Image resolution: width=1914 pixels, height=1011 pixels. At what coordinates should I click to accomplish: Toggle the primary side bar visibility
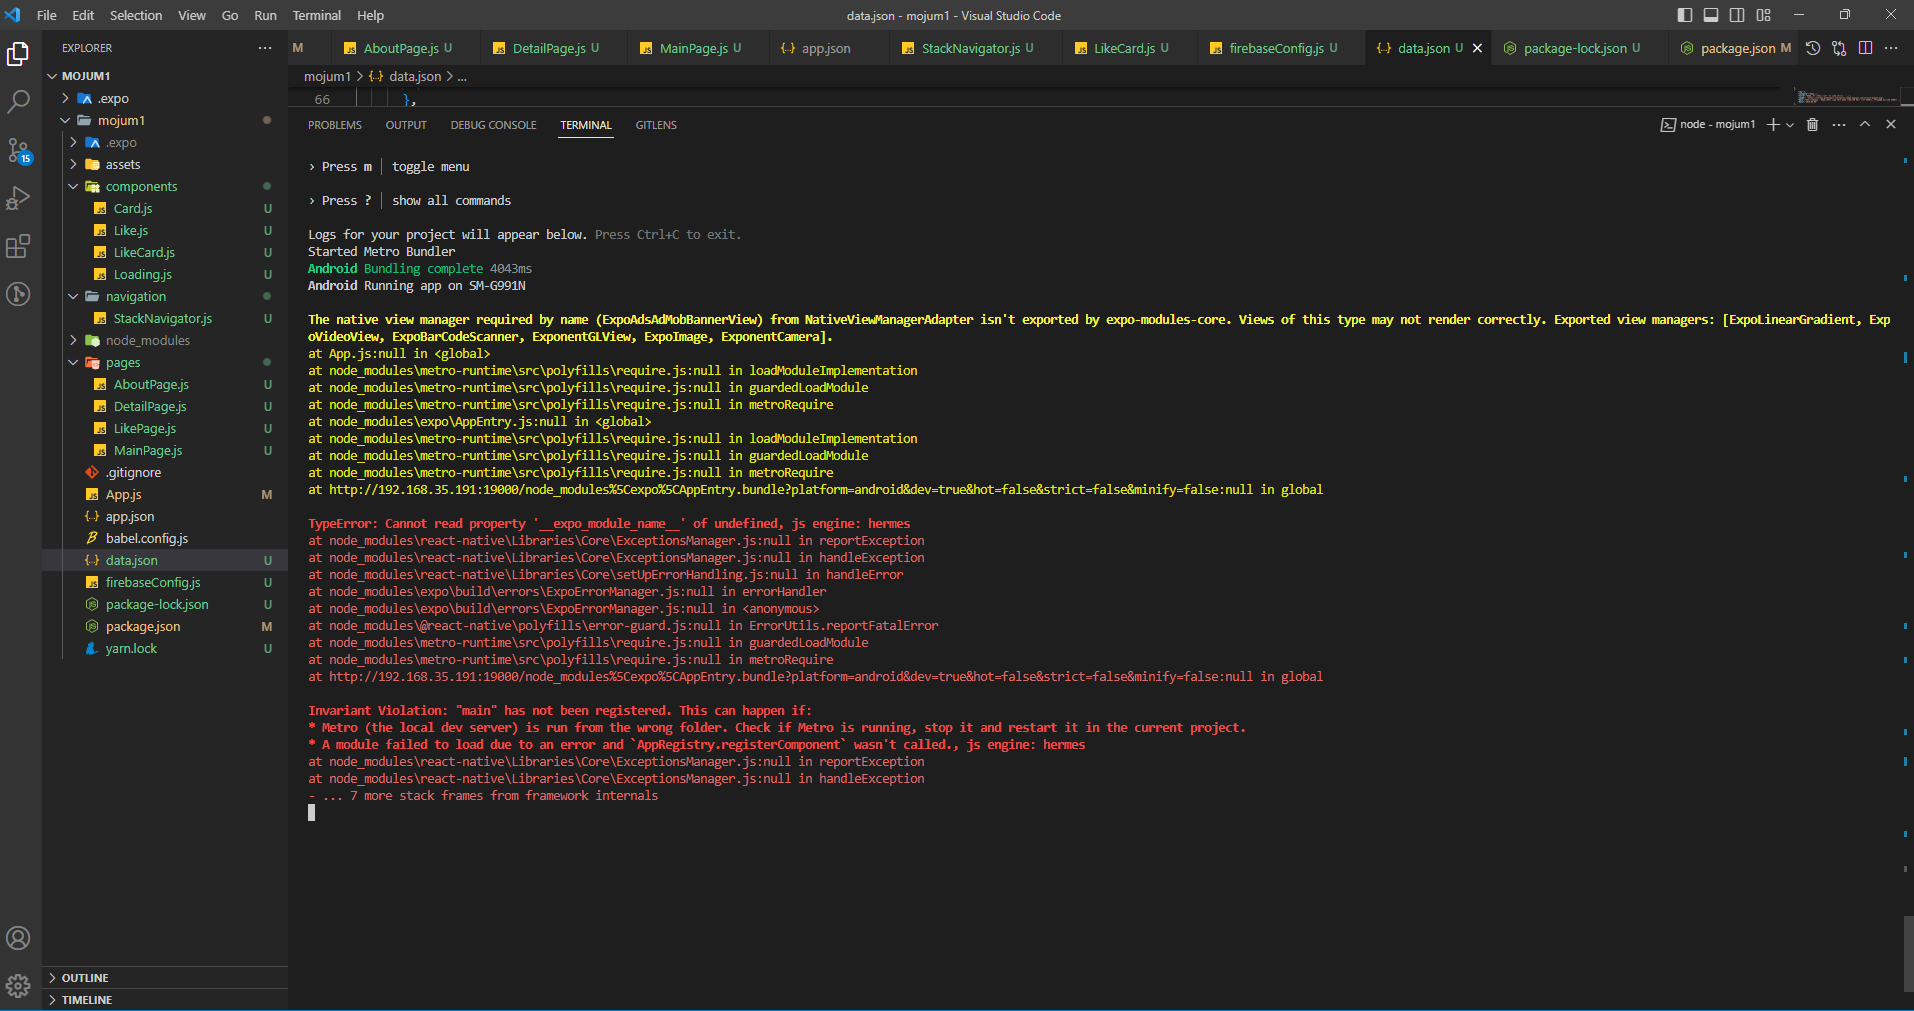[1685, 15]
